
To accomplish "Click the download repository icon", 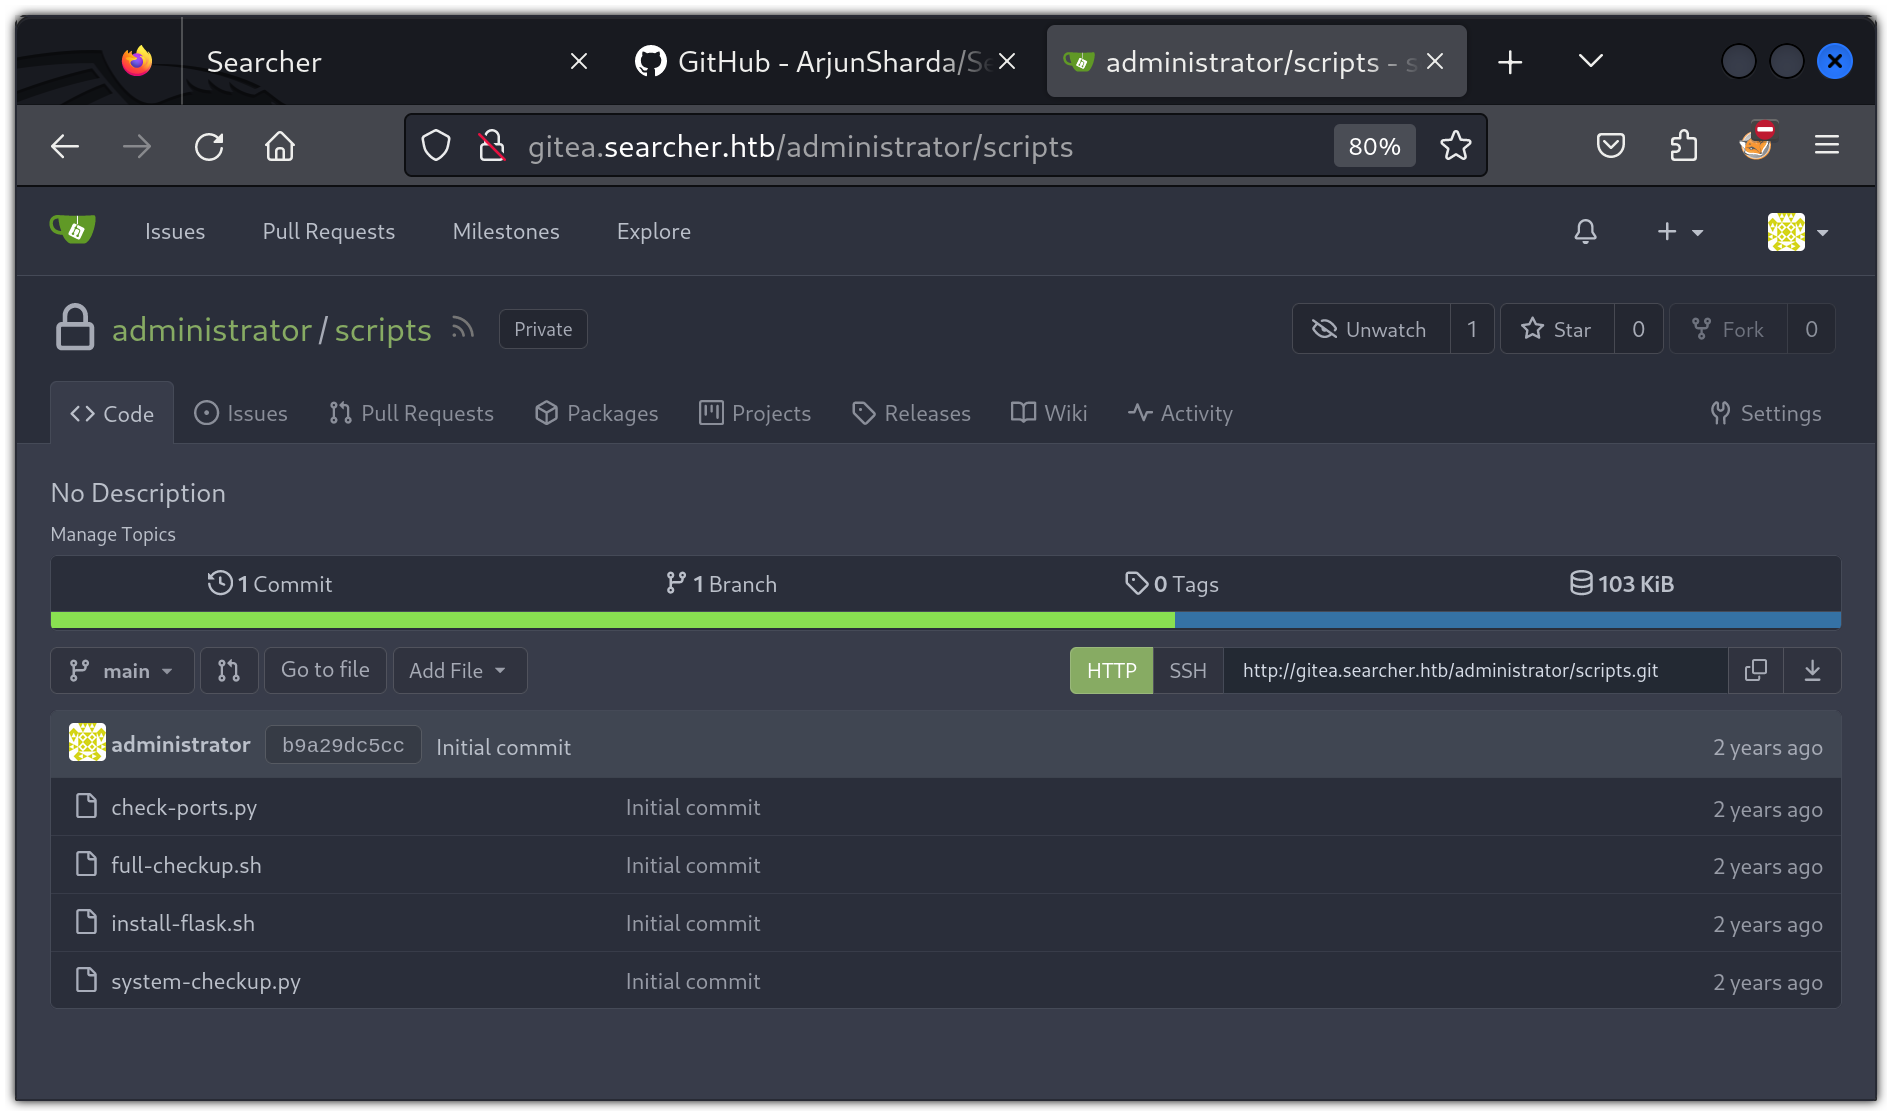I will (x=1812, y=670).
